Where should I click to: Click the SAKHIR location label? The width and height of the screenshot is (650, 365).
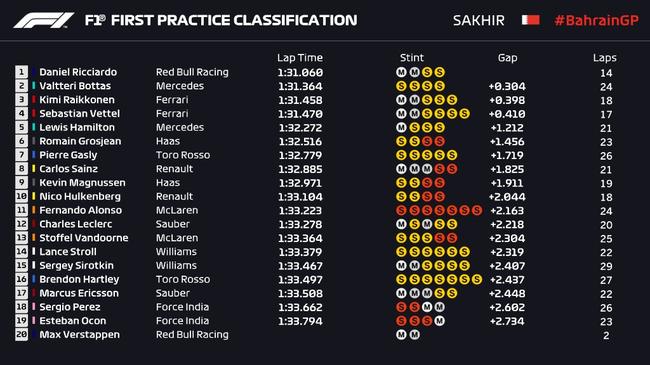(479, 20)
